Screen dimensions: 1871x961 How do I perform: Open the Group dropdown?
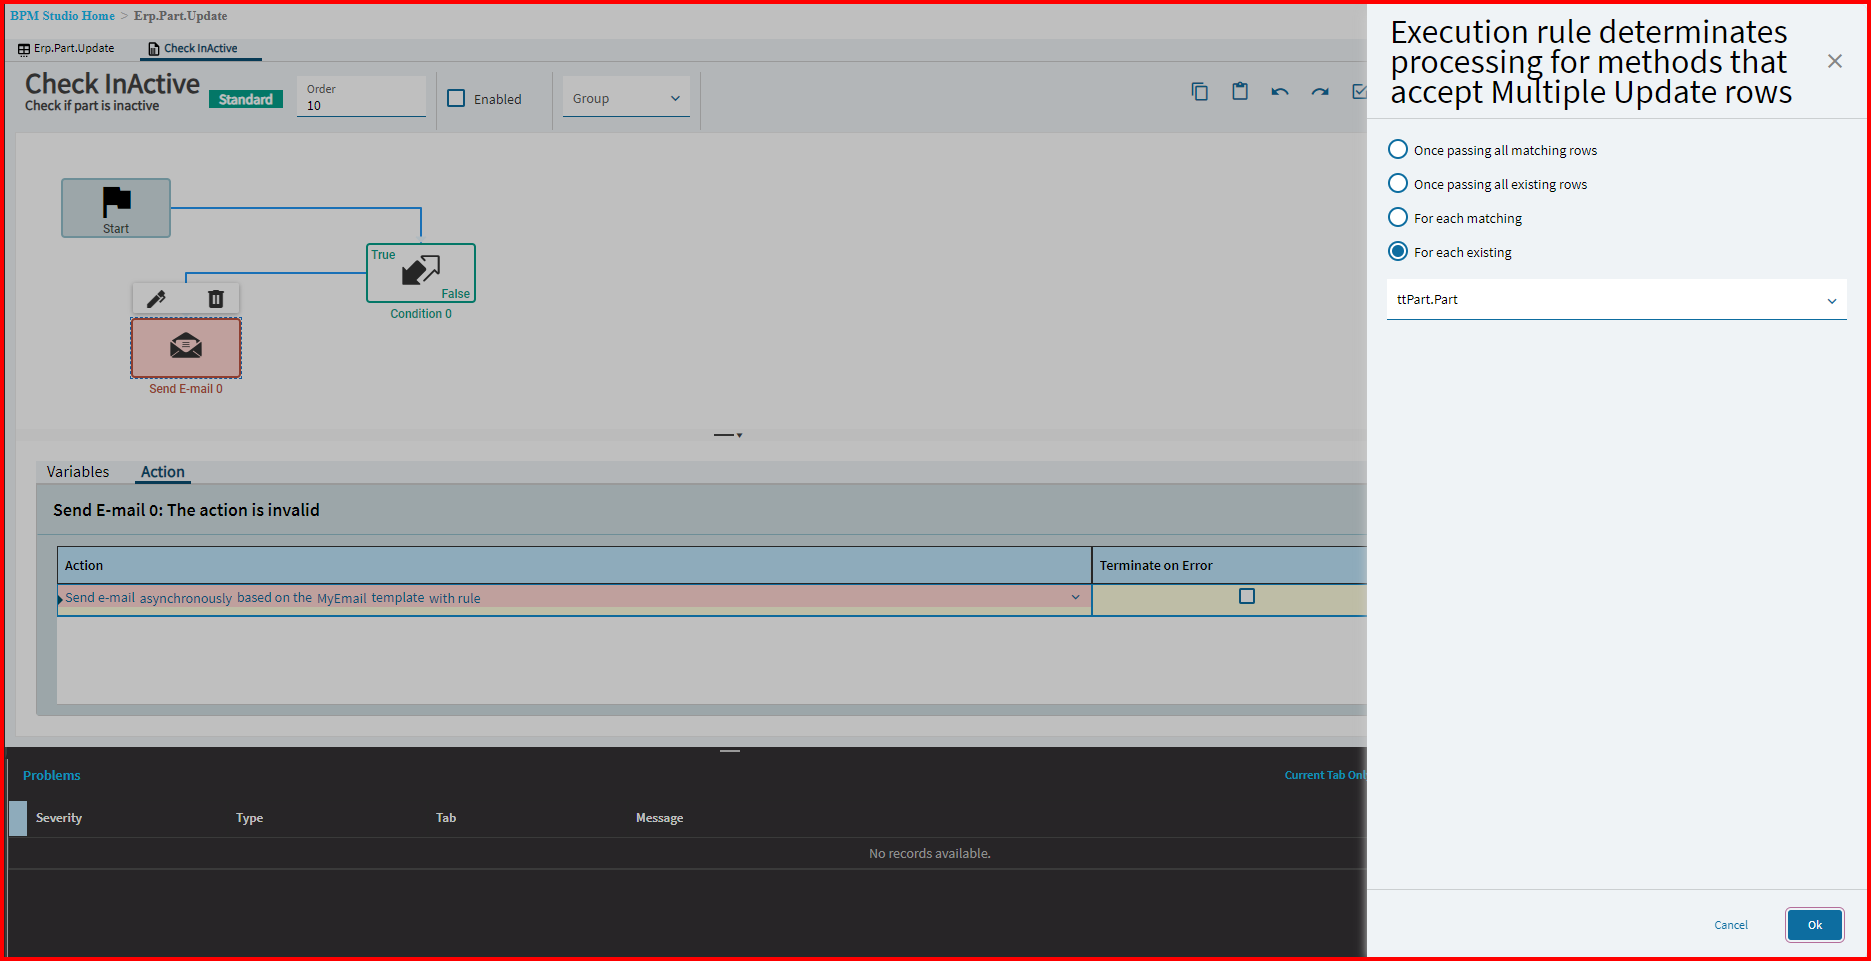(x=626, y=98)
